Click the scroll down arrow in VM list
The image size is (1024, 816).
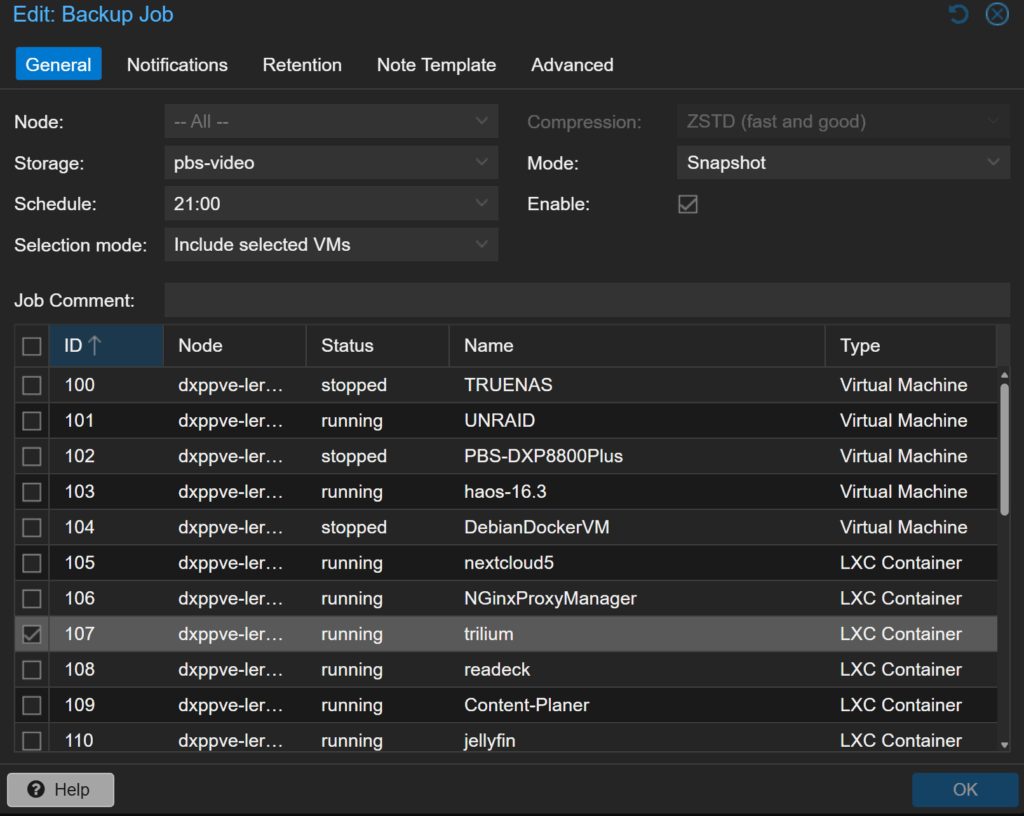point(1004,743)
